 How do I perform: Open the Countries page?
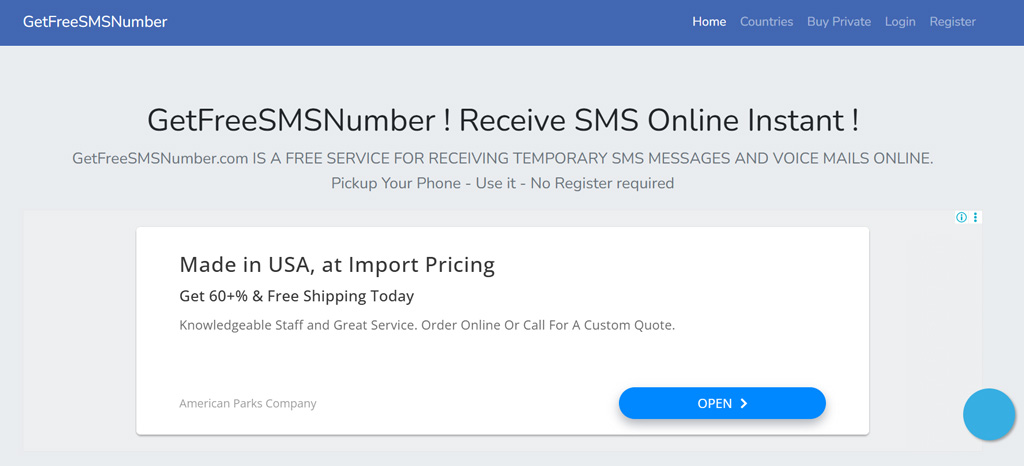coord(766,22)
